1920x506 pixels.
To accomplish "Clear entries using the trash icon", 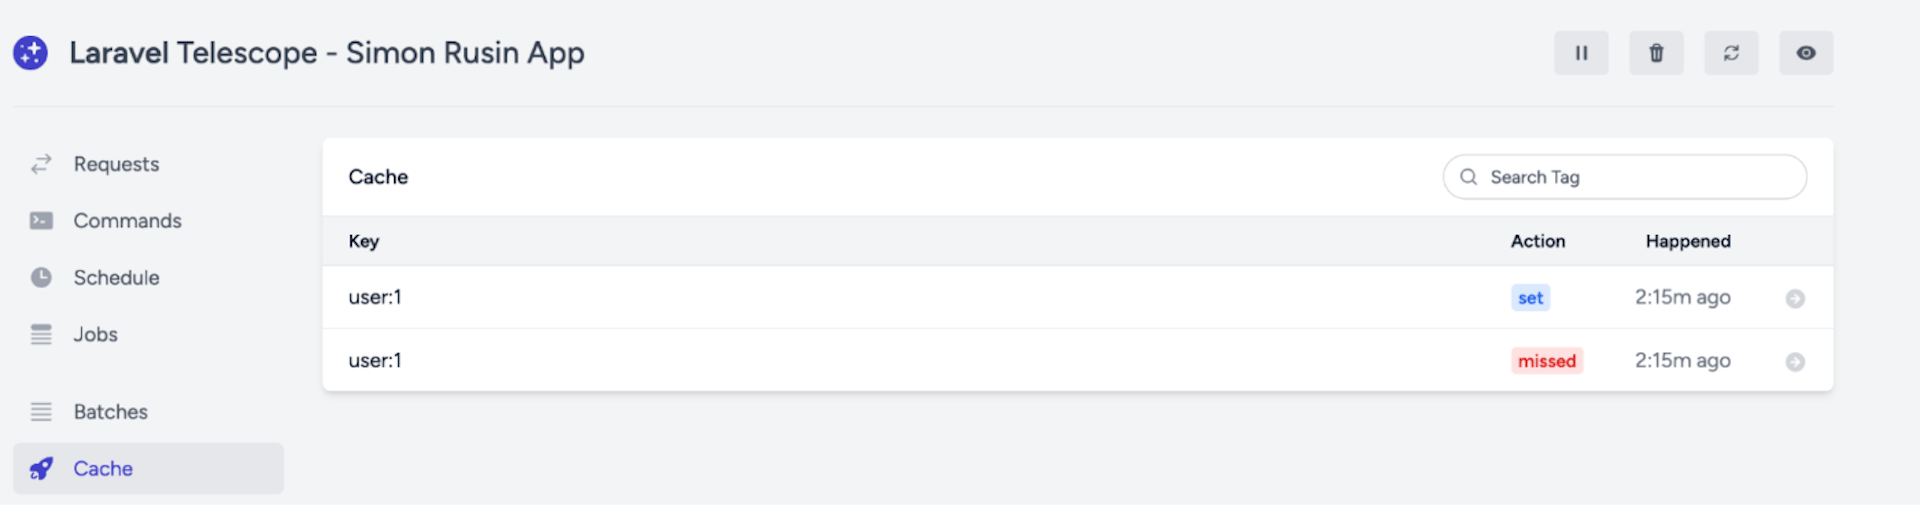I will click(1656, 53).
